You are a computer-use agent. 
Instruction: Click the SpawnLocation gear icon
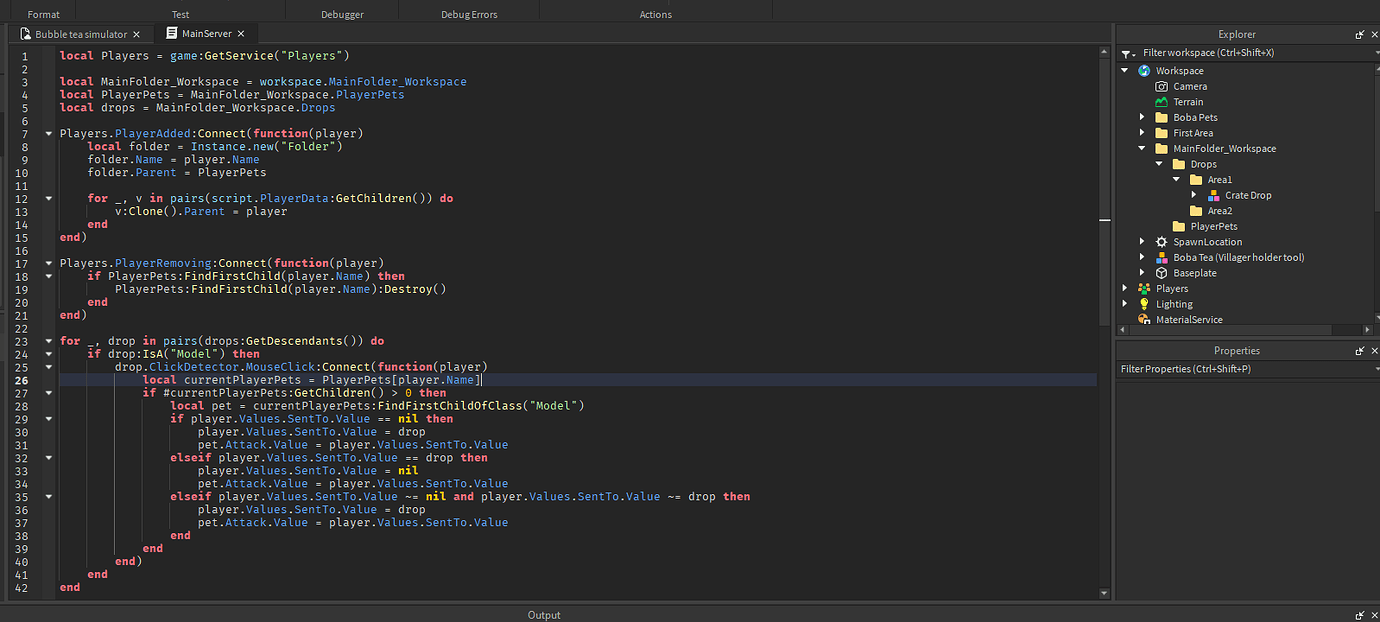(x=1161, y=242)
